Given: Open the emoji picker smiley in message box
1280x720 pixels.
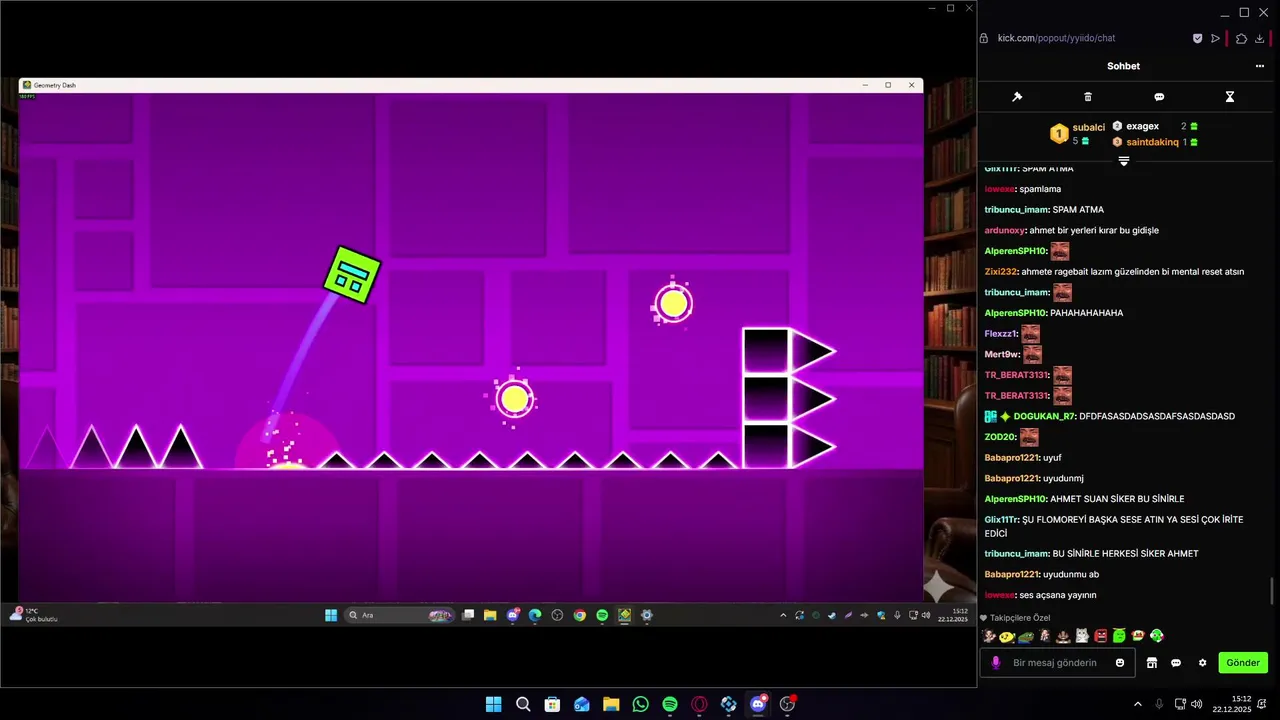Looking at the screenshot, I should tap(1120, 662).
